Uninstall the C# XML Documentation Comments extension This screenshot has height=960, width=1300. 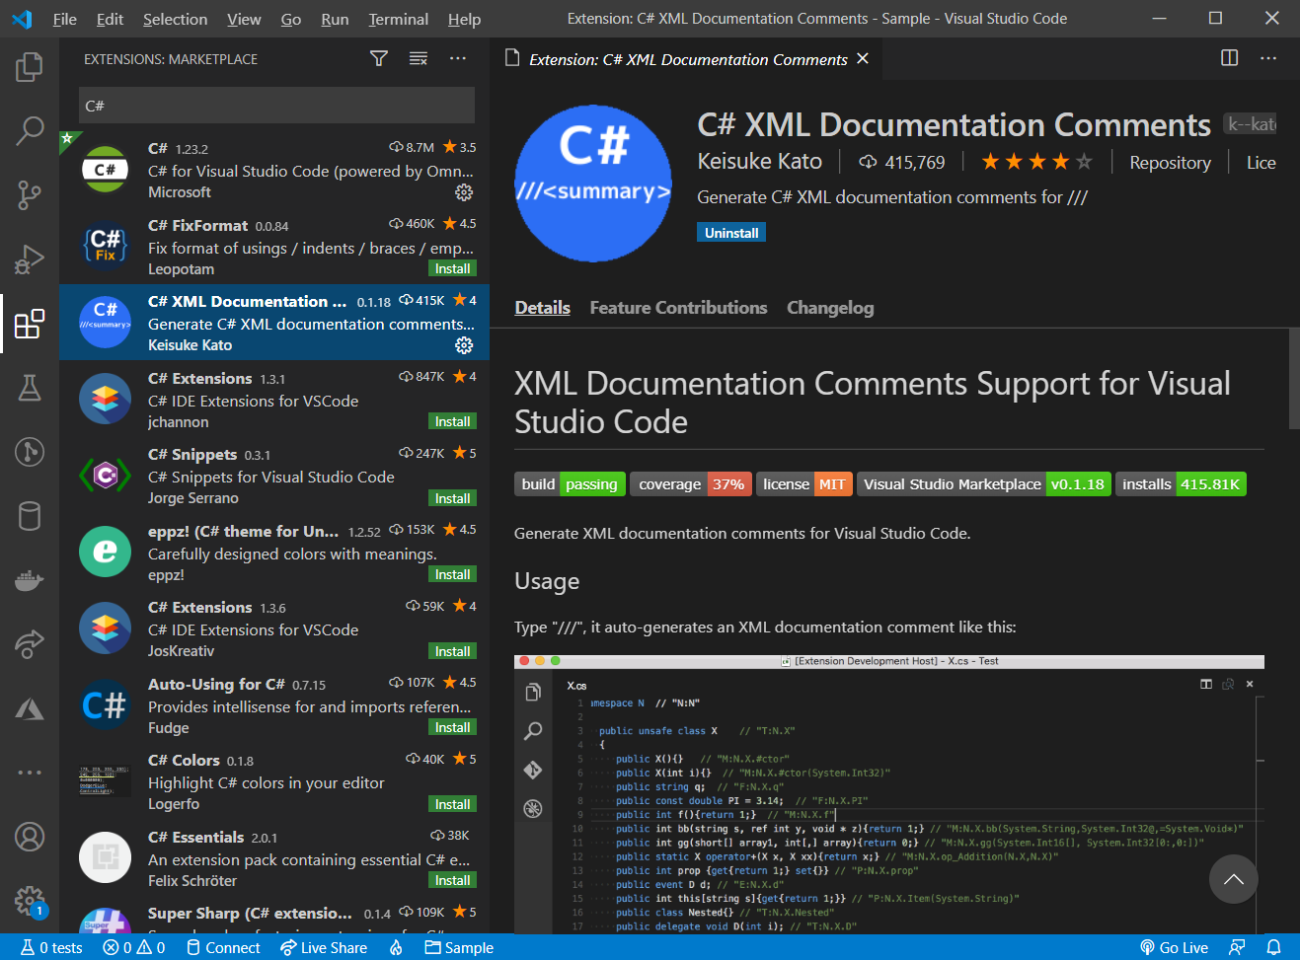(x=731, y=233)
